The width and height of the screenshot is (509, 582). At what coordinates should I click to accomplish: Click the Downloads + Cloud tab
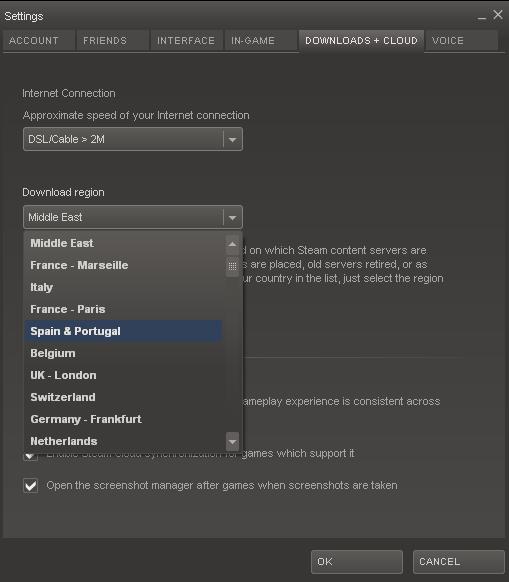[x=361, y=40]
